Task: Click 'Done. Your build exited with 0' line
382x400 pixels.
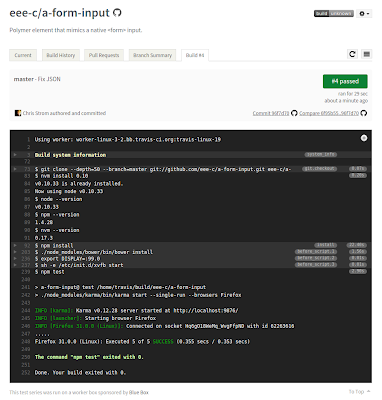Action: (80, 373)
